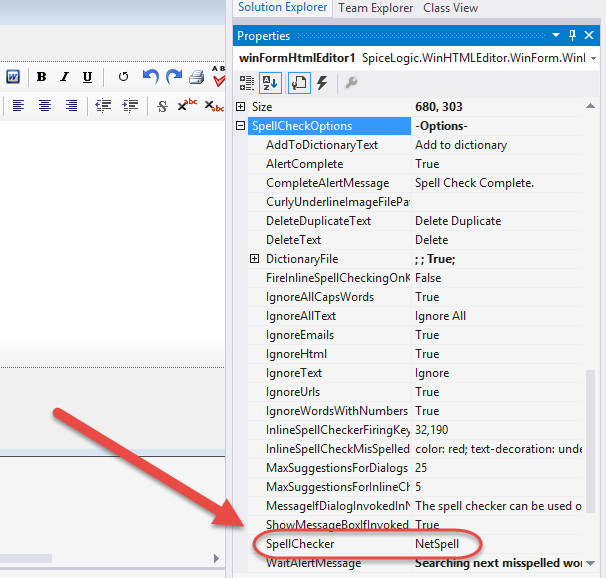Open the winFormHtmlEditor1 object selector dropdown
606x578 pixels.
pos(593,58)
